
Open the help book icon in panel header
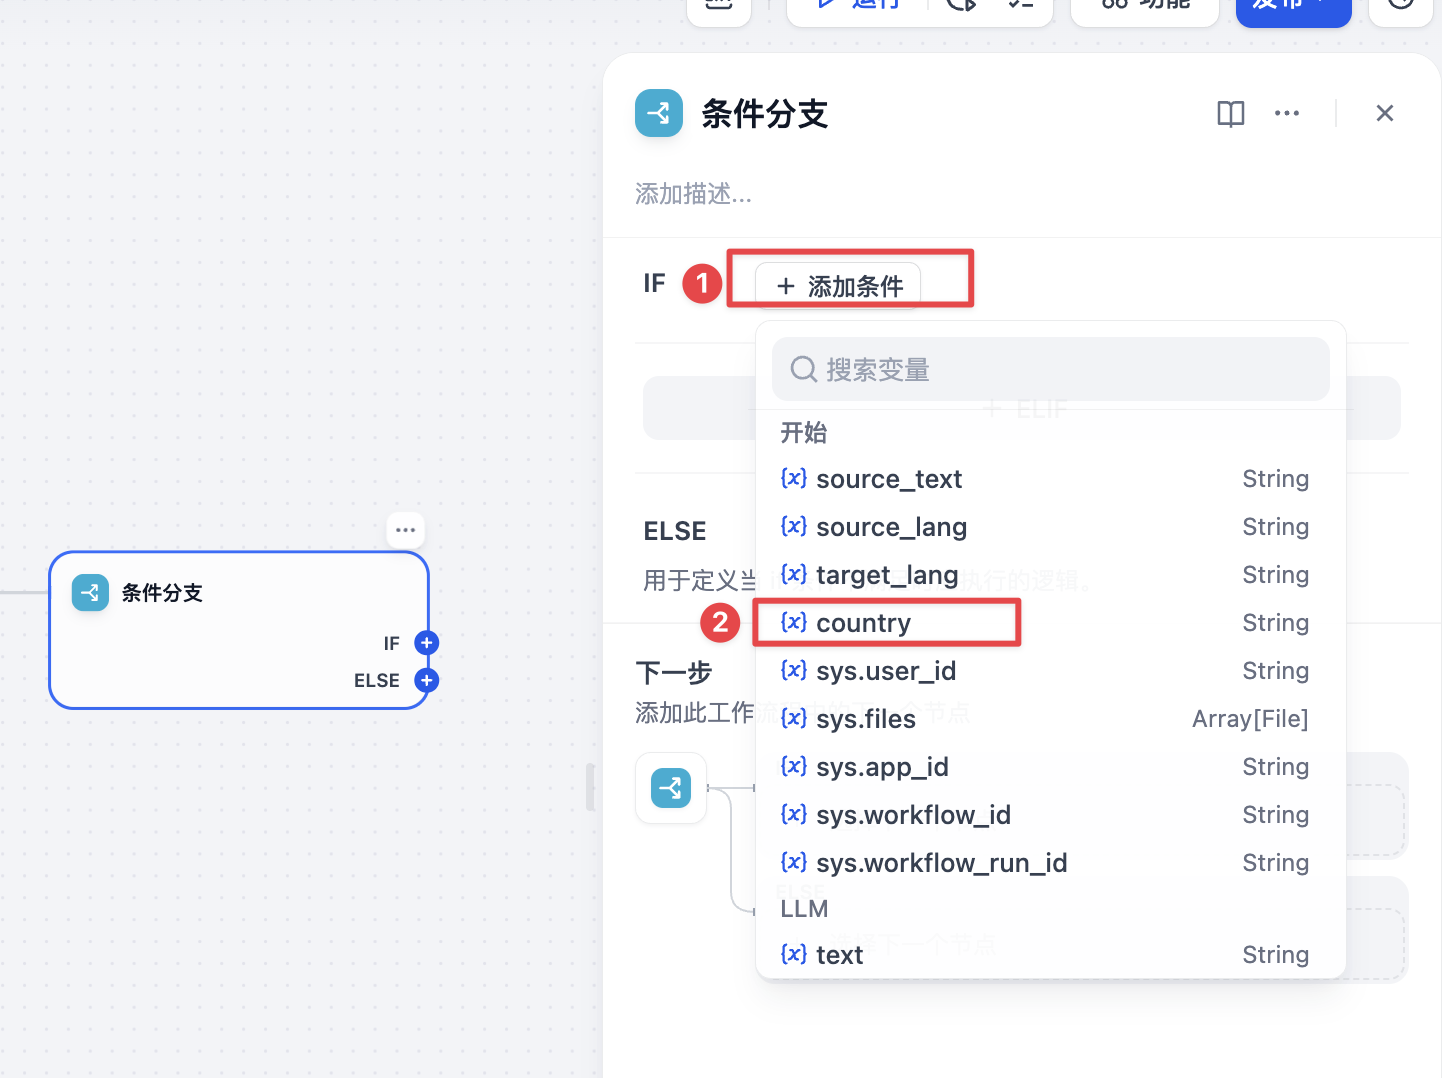(x=1230, y=114)
